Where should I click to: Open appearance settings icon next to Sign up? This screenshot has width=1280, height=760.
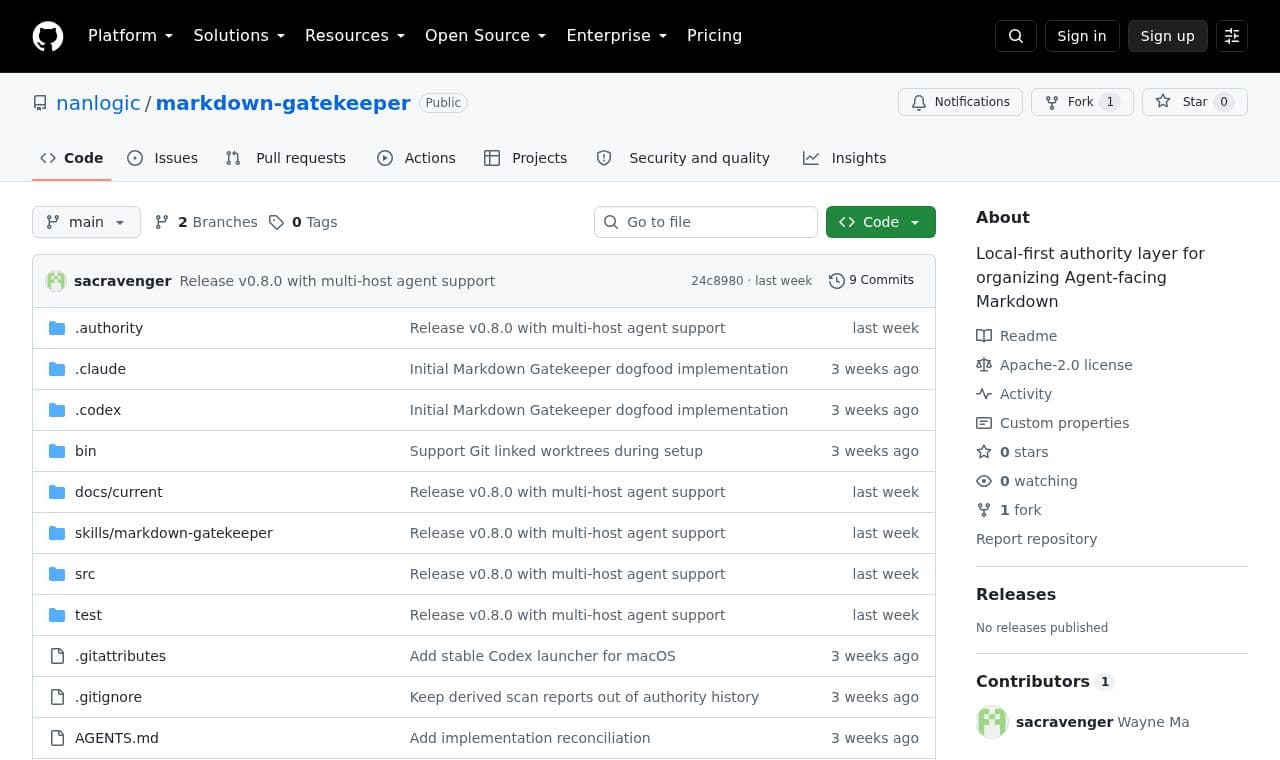click(1232, 36)
